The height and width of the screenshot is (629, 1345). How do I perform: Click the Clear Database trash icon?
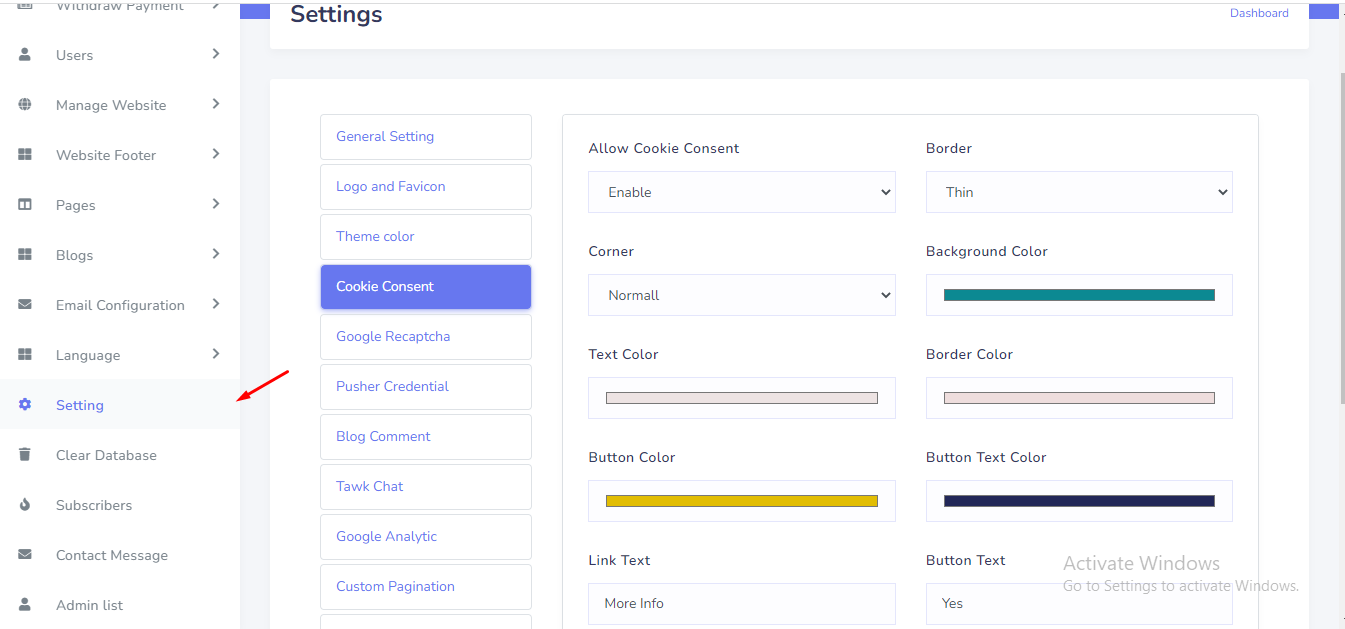pyautogui.click(x=25, y=455)
